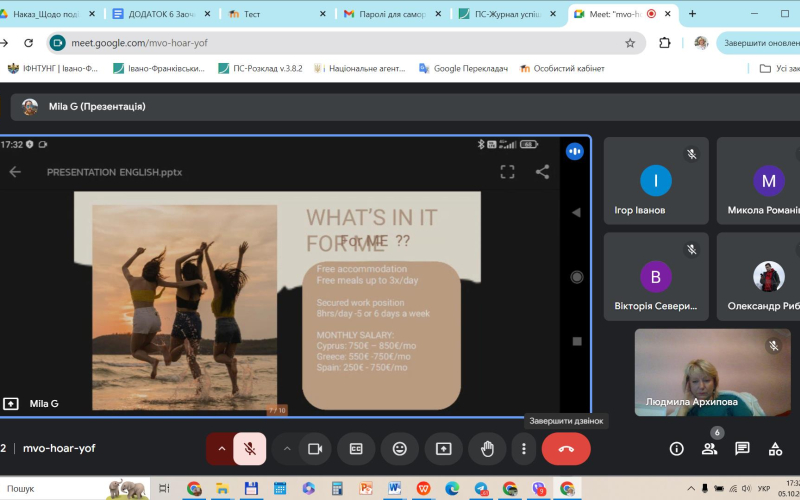Close the Тест tab

click(x=322, y=14)
